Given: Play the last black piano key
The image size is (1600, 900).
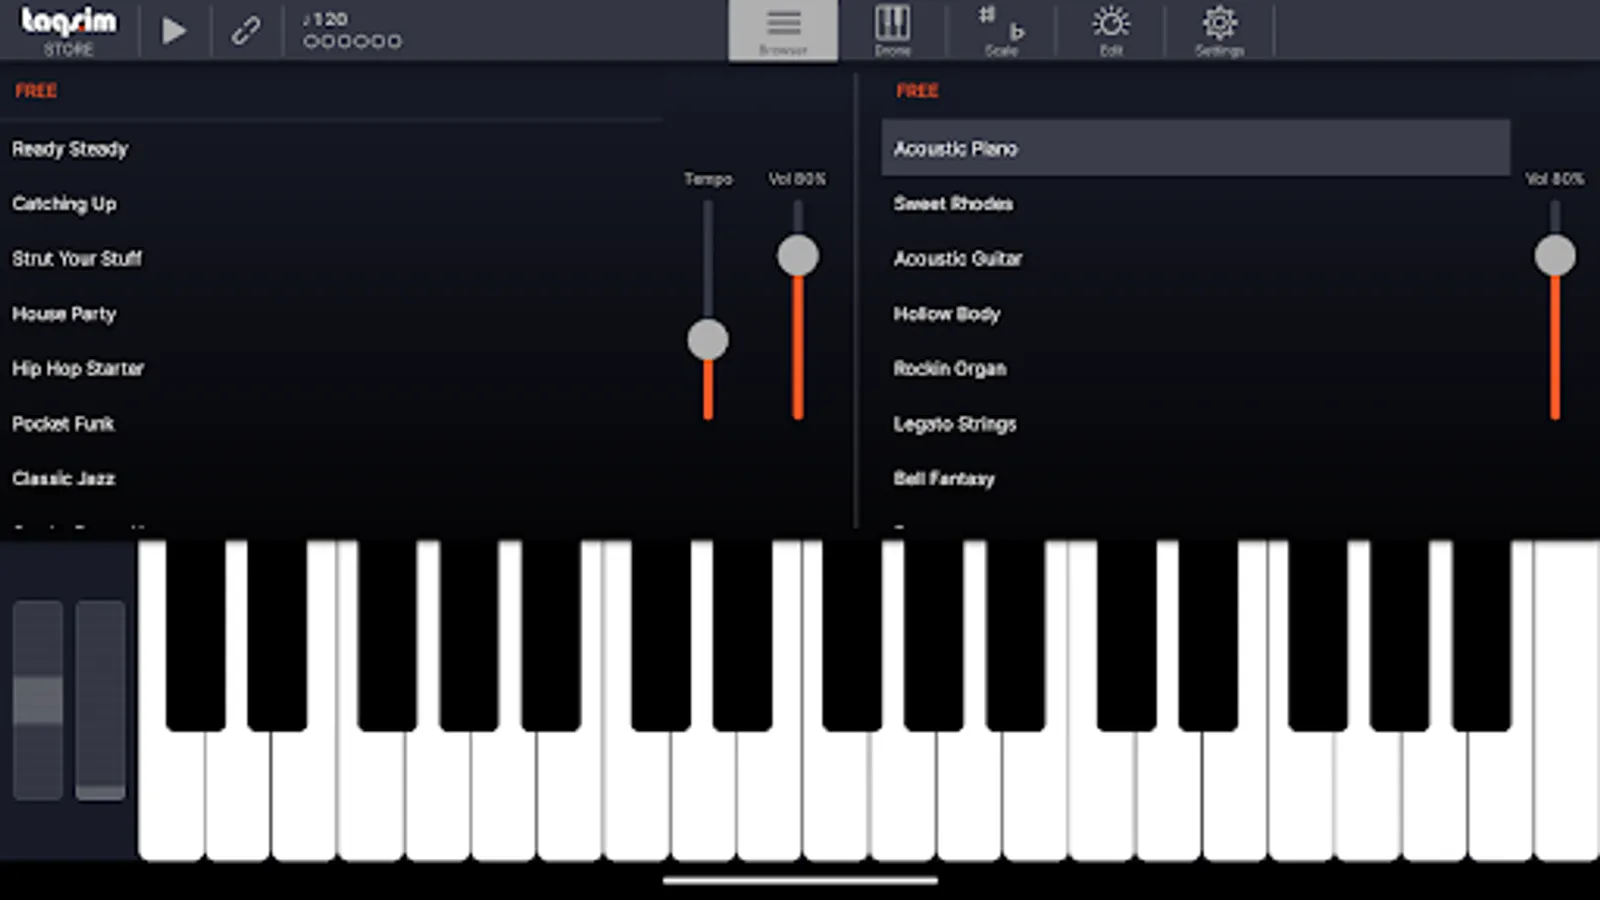Looking at the screenshot, I should [1481, 635].
